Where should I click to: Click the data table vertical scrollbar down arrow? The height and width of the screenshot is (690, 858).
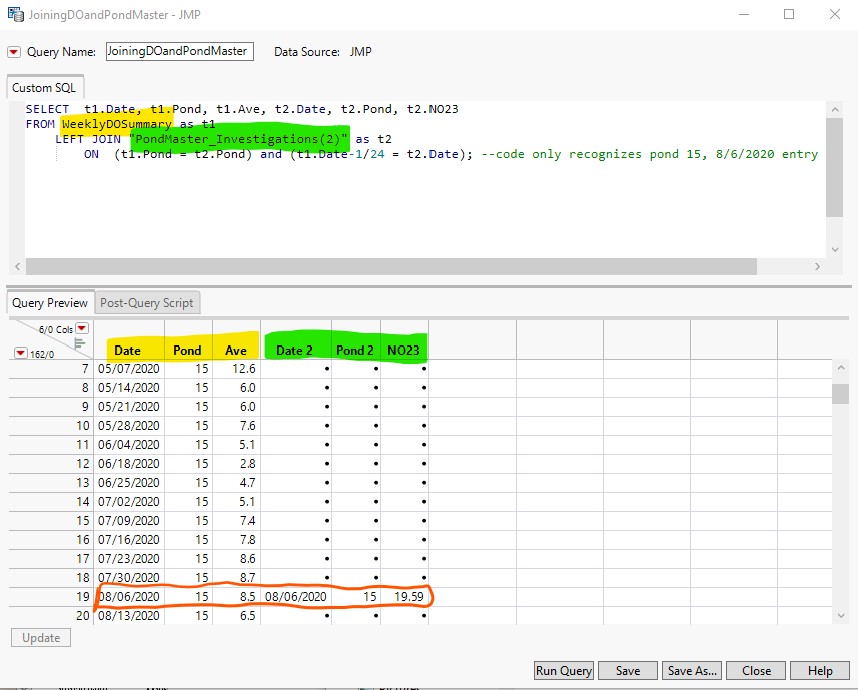pos(841,616)
